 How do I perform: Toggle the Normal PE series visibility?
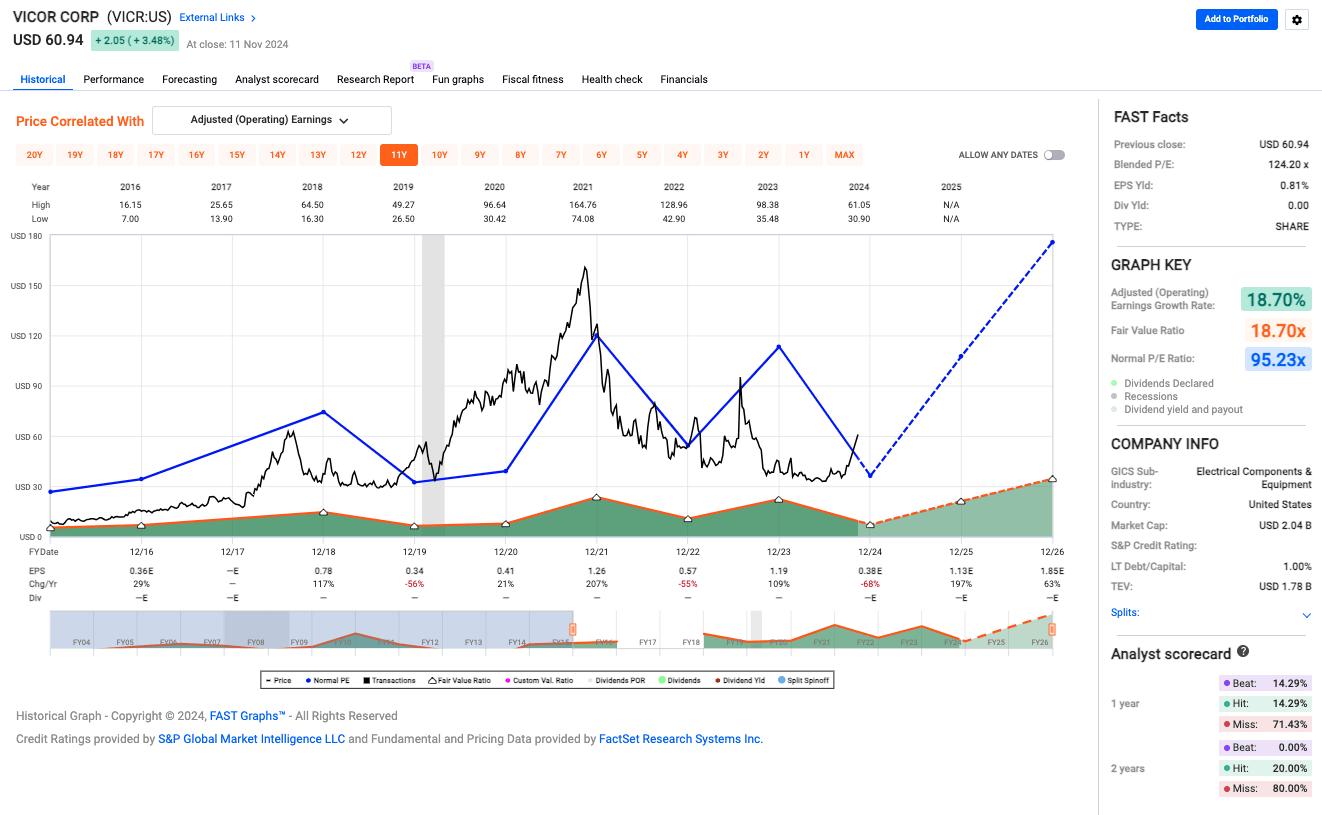point(308,680)
